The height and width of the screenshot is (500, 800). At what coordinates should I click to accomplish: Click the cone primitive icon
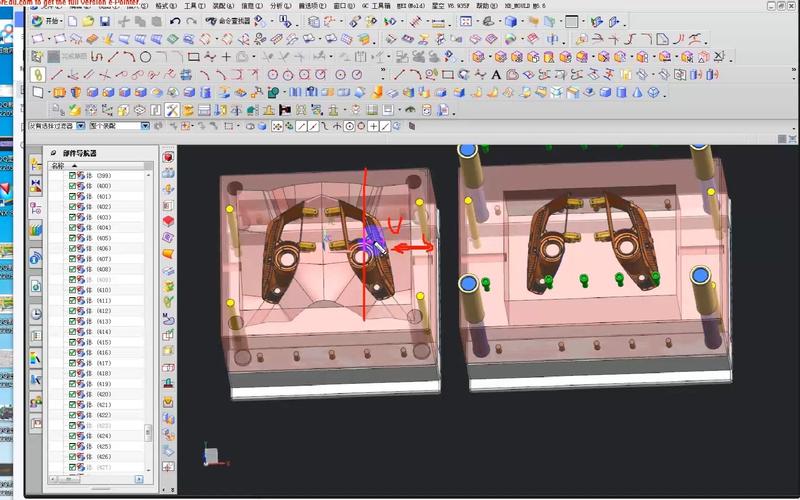point(637,93)
